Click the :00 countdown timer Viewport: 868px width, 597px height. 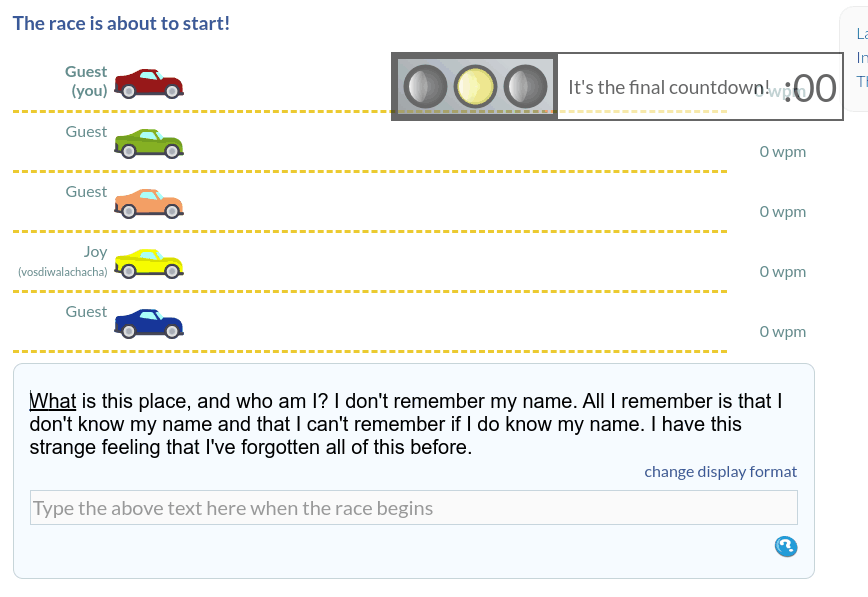tap(811, 88)
